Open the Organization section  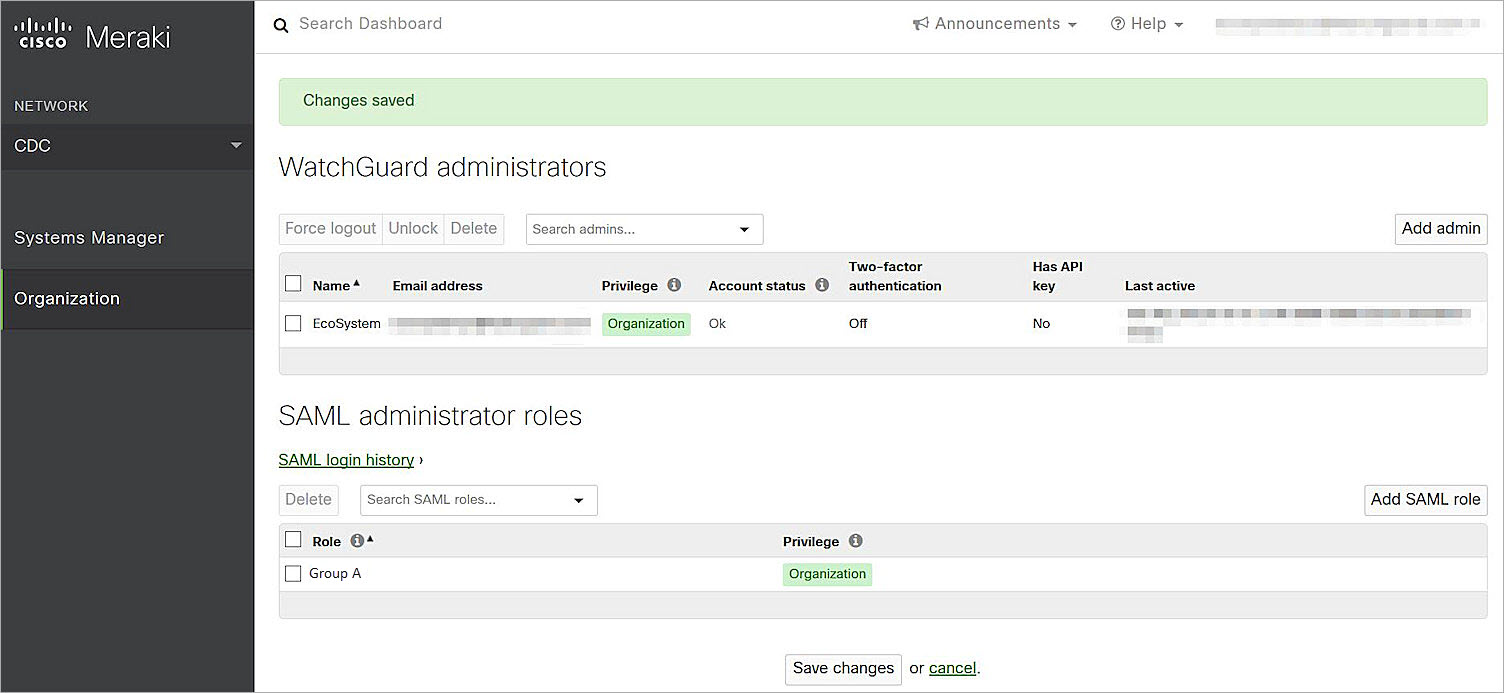point(67,297)
